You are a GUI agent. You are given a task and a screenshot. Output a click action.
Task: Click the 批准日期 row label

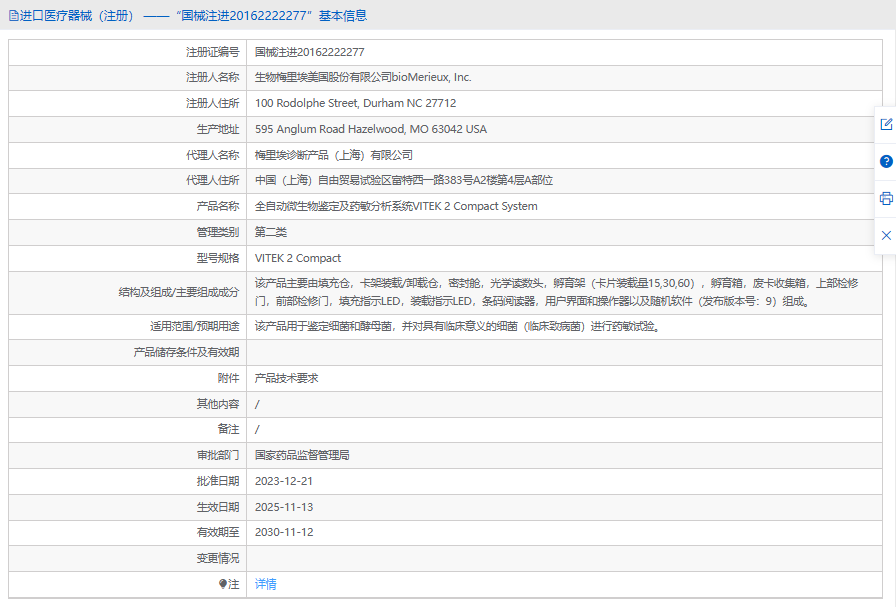click(x=218, y=481)
